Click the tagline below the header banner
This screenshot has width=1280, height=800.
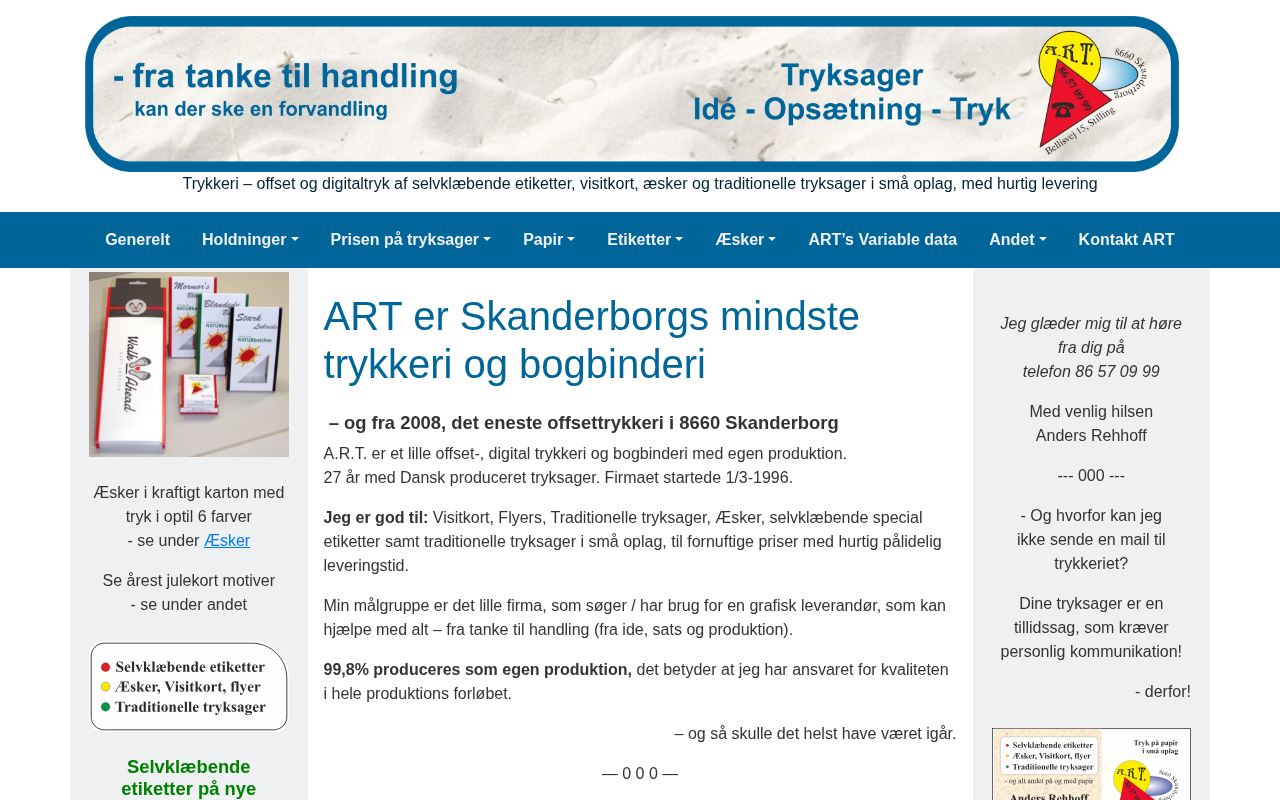640,184
